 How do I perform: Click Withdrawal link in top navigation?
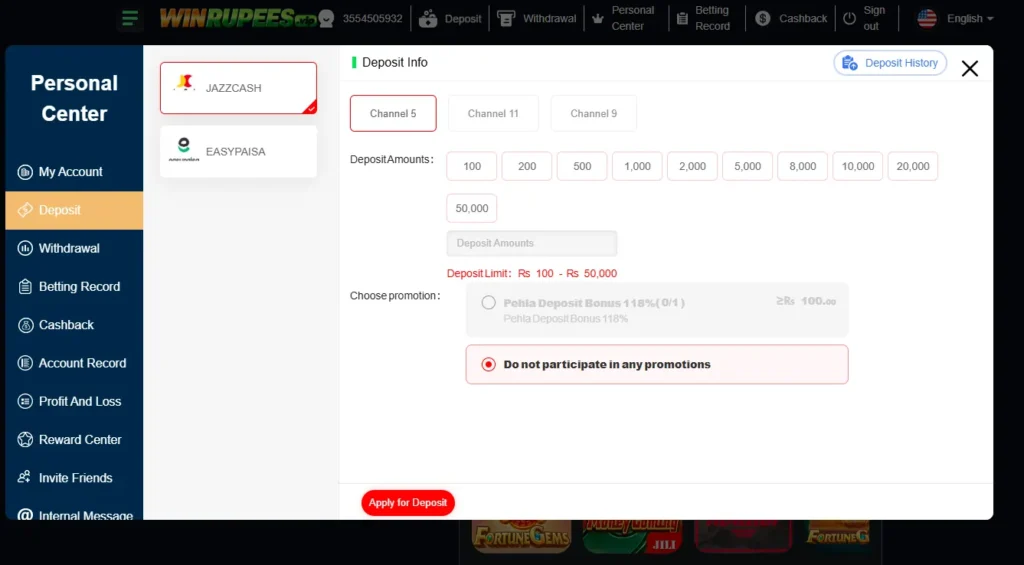coord(549,18)
